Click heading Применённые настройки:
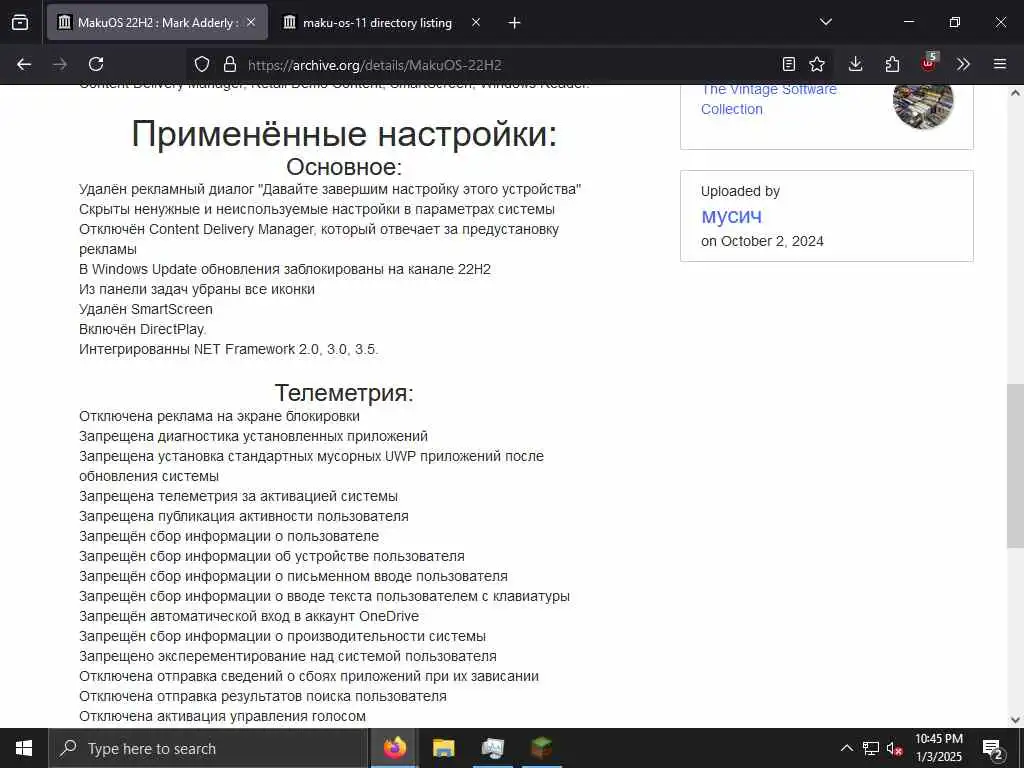Screen dimensions: 1024x768 [344, 135]
